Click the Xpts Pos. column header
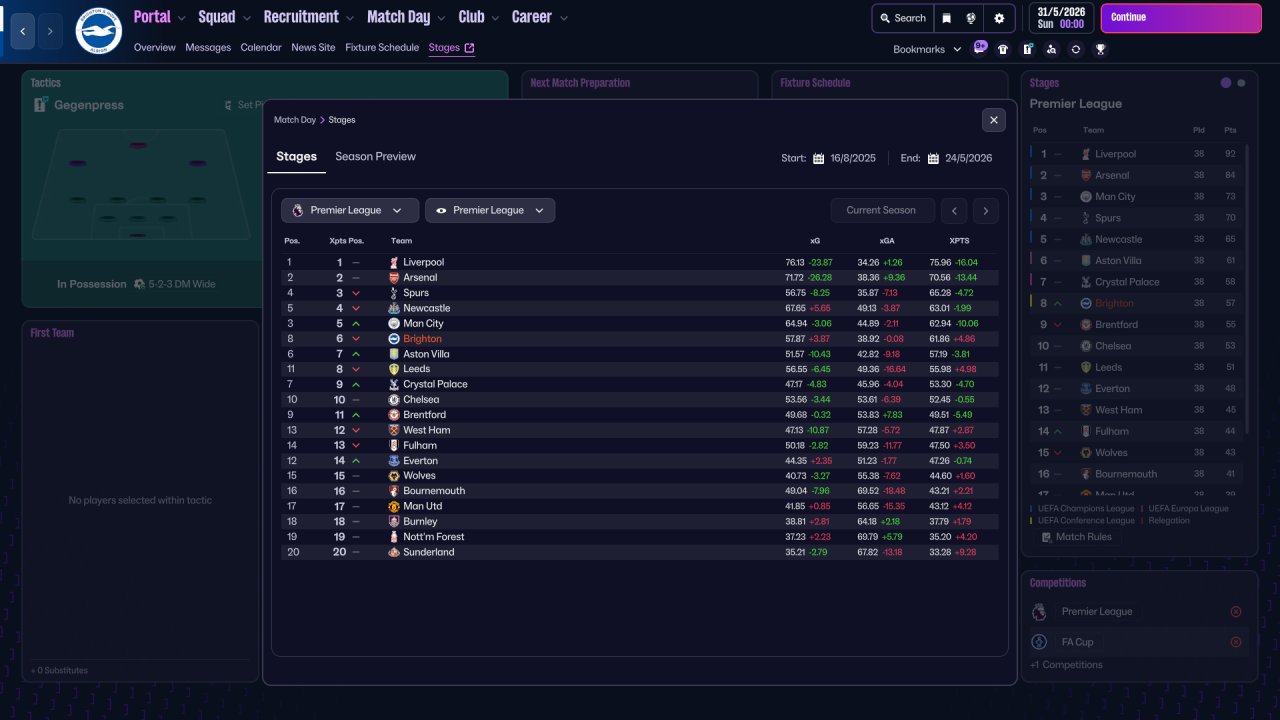Viewport: 1280px width, 720px height. point(346,241)
